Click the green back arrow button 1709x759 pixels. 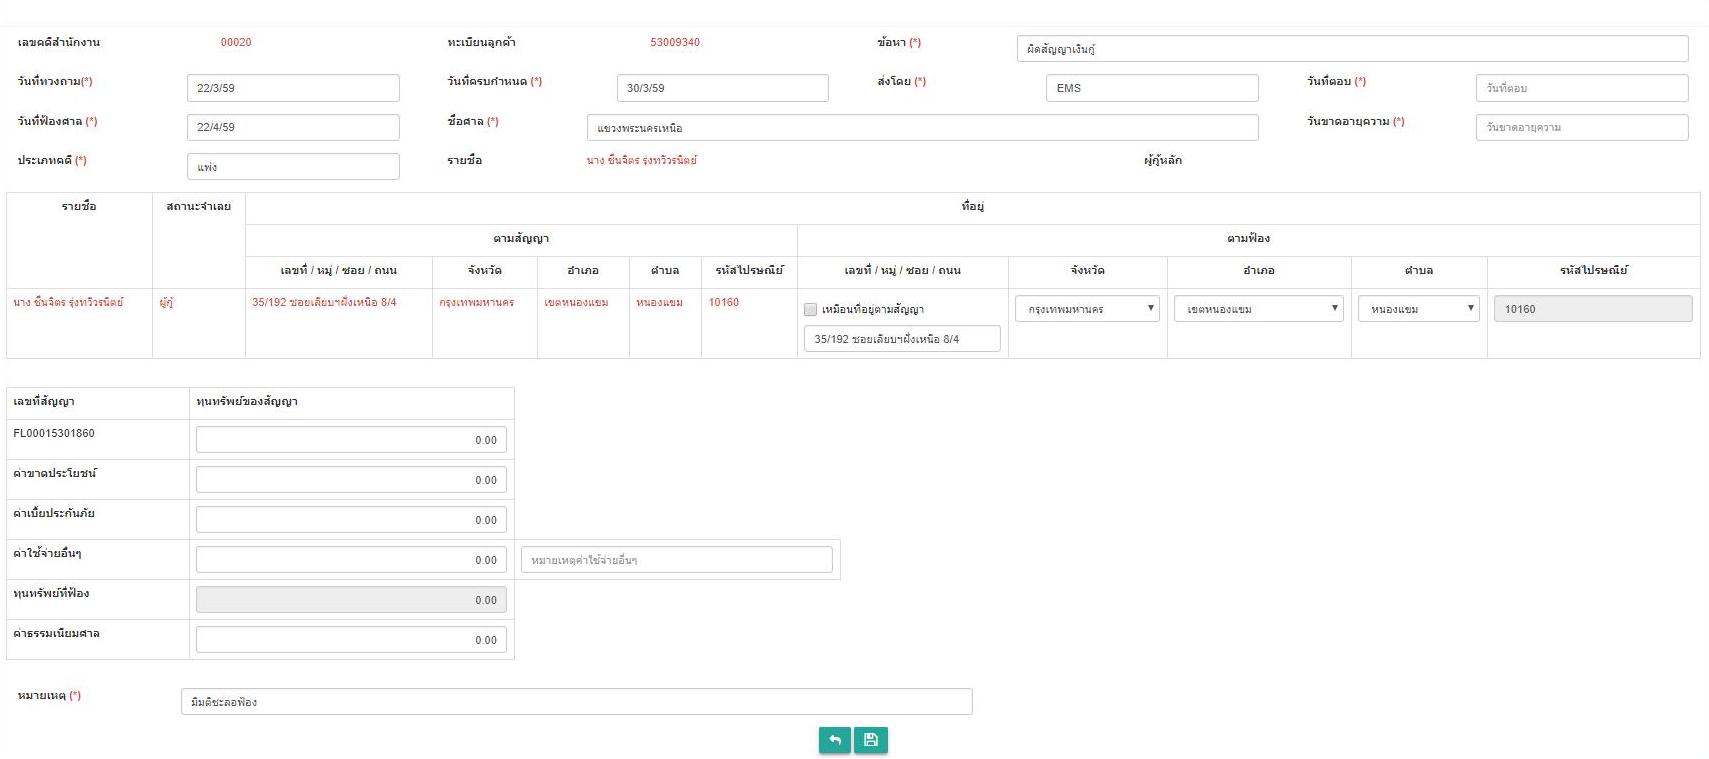click(x=834, y=740)
